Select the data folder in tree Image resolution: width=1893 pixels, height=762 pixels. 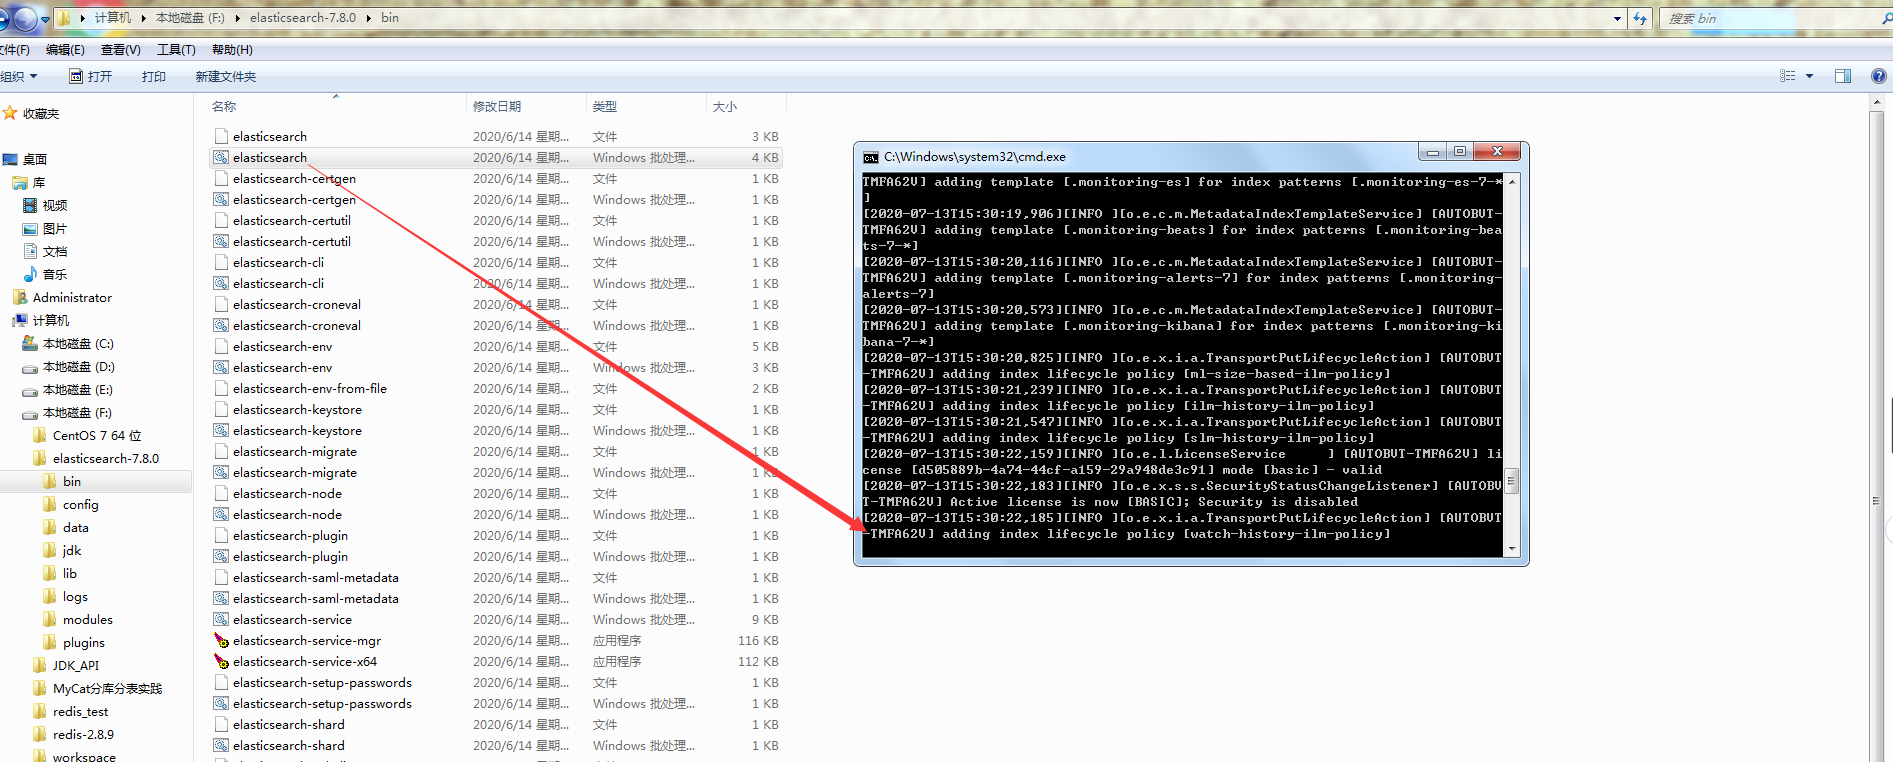pyautogui.click(x=75, y=527)
